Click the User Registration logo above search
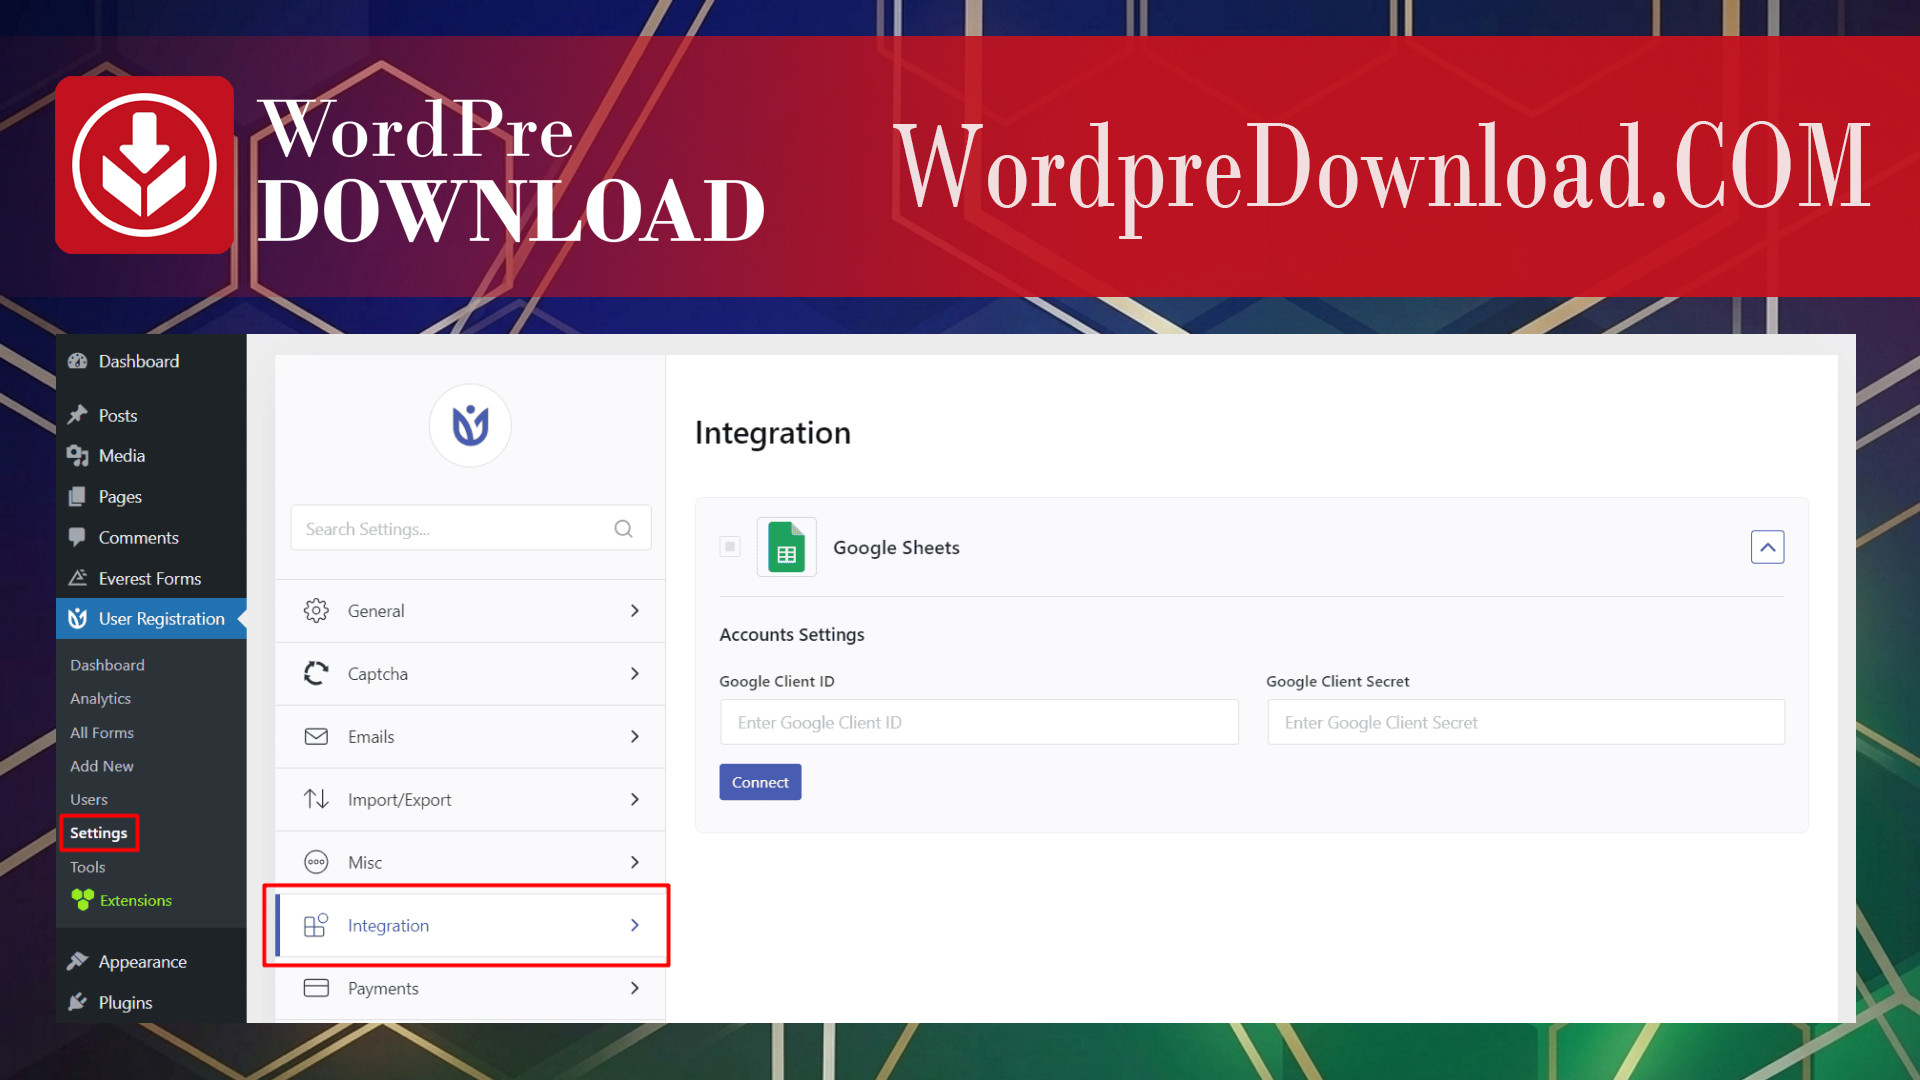 tap(470, 426)
